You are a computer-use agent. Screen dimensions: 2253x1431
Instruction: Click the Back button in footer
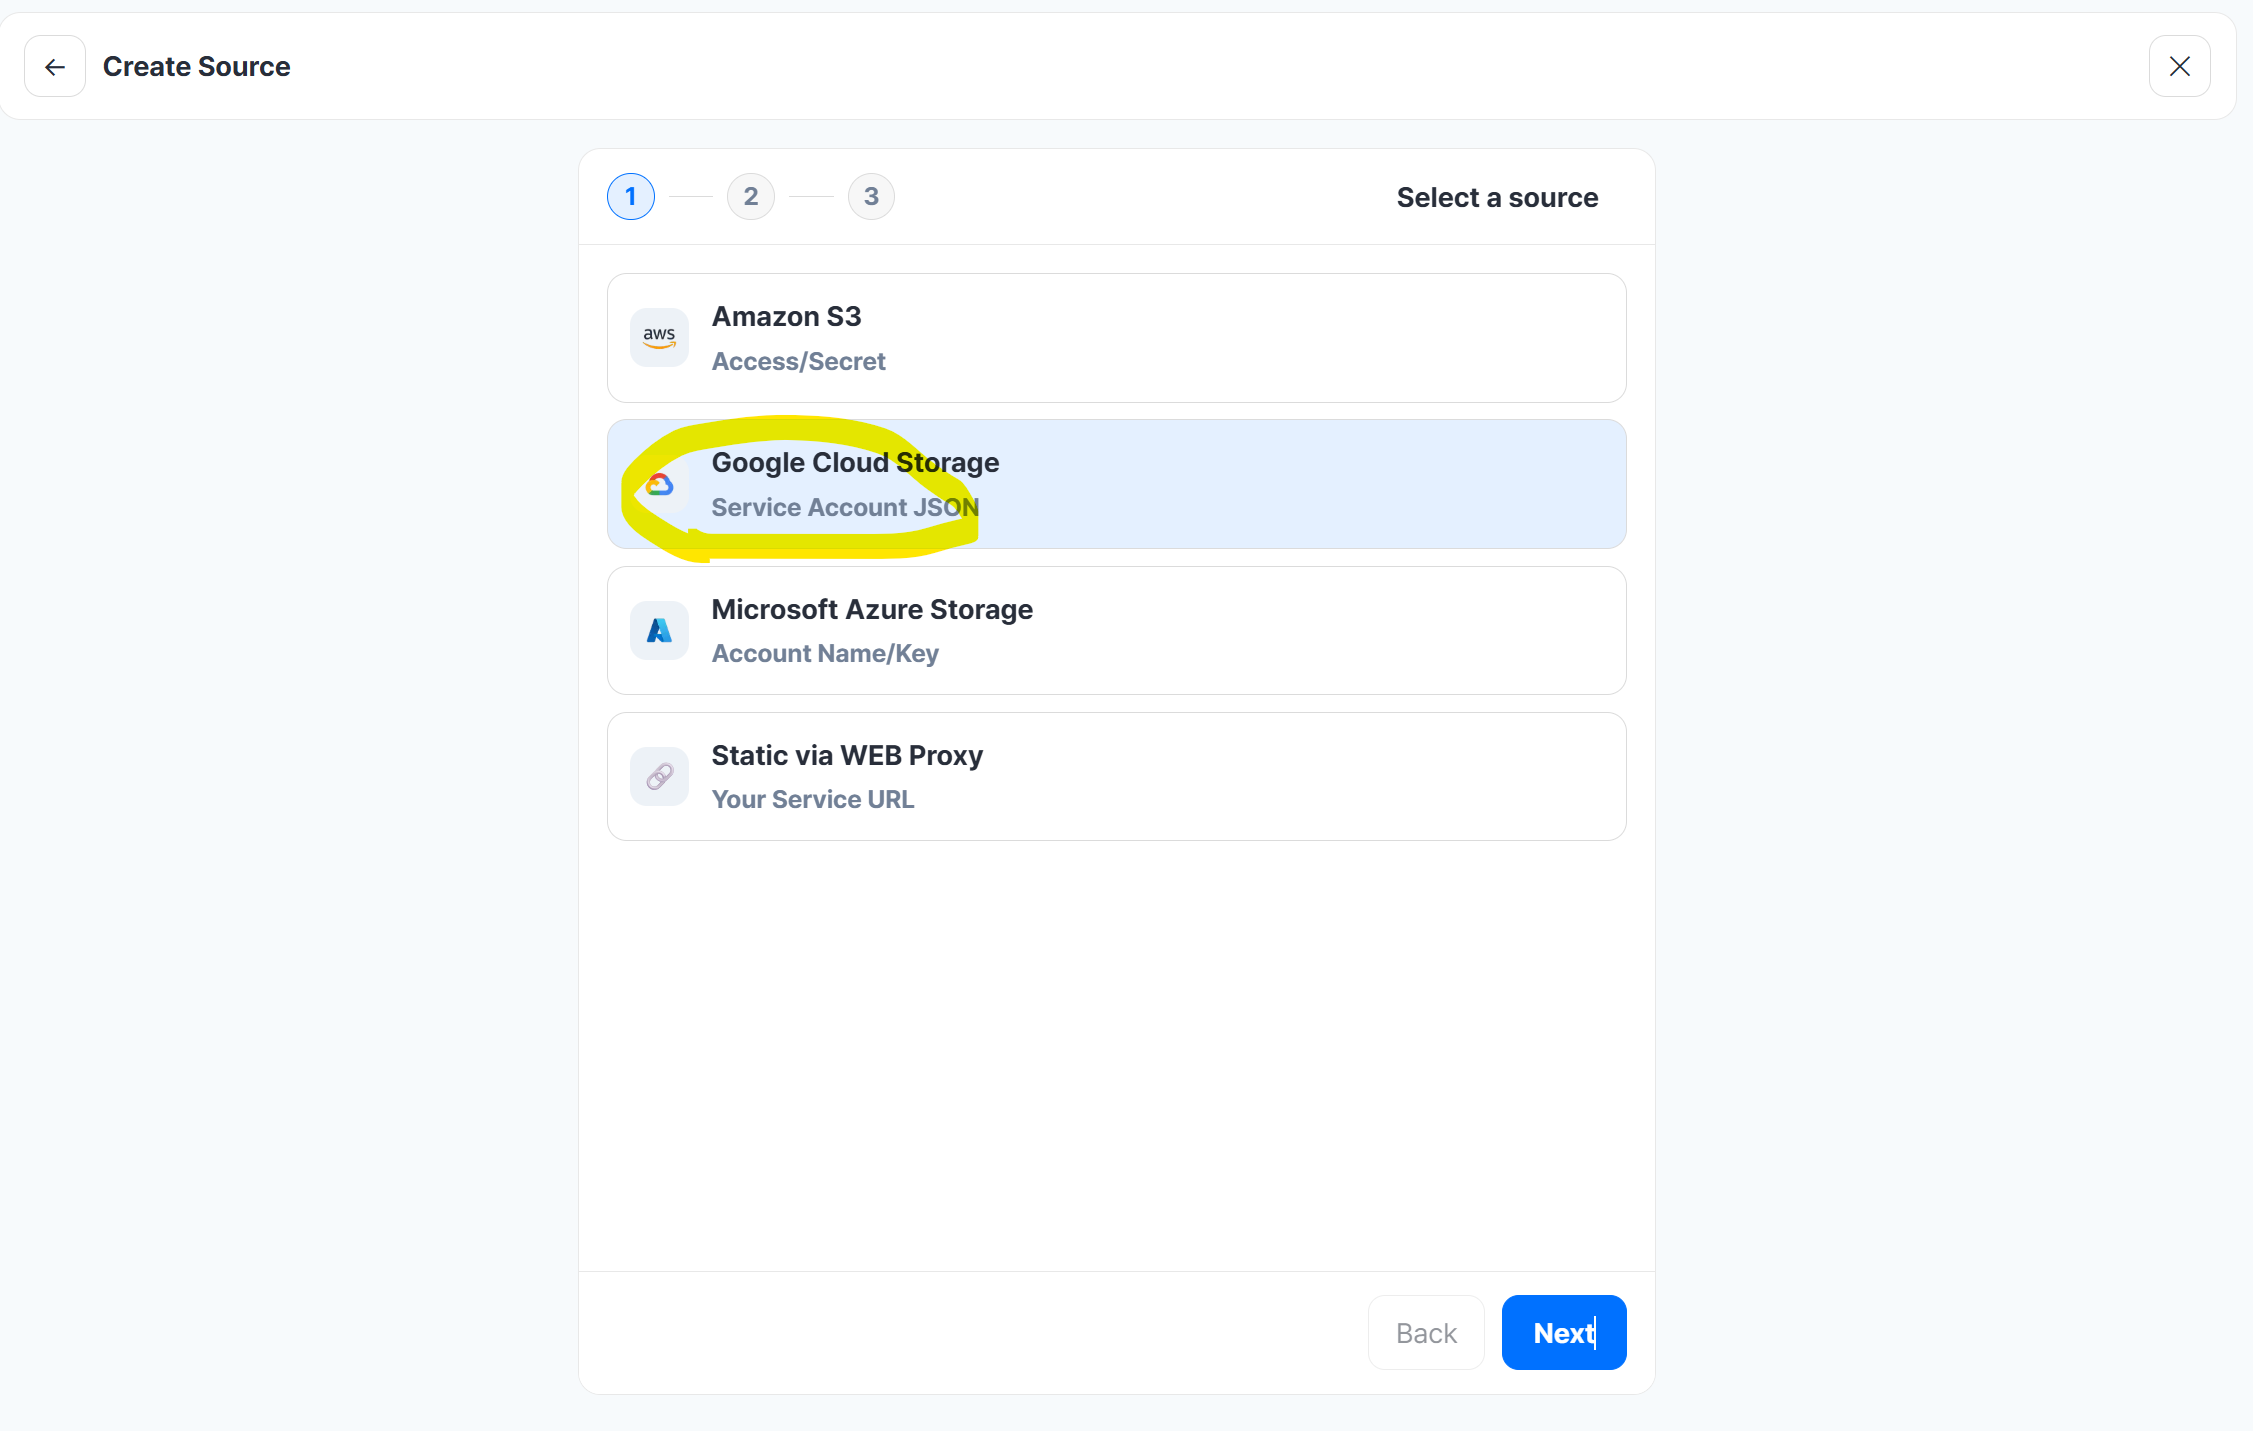[1425, 1333]
